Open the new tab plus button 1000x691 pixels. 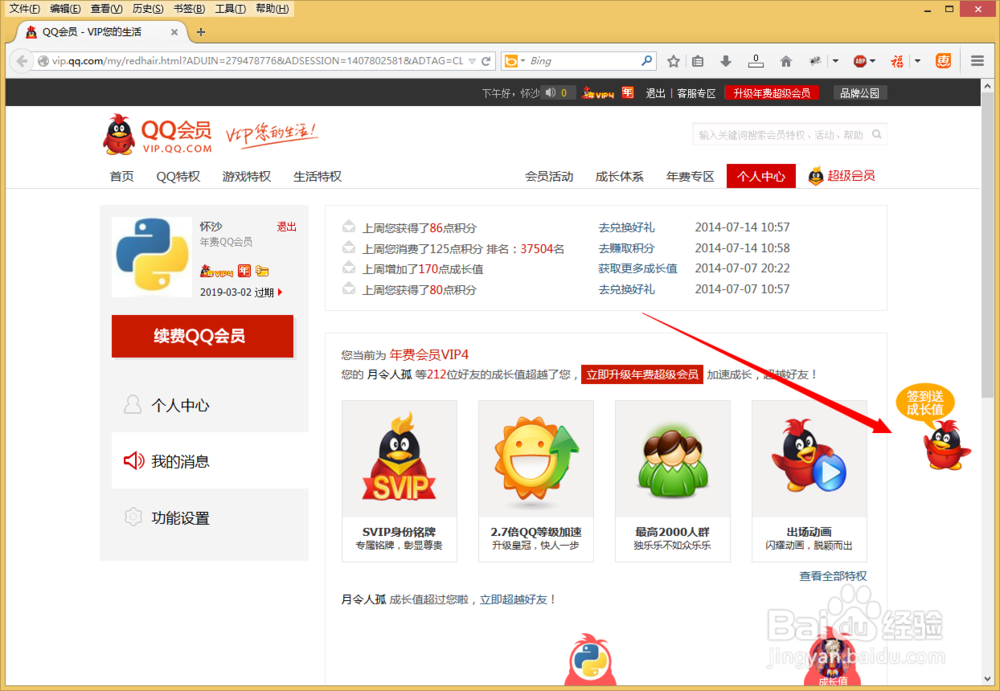[201, 32]
